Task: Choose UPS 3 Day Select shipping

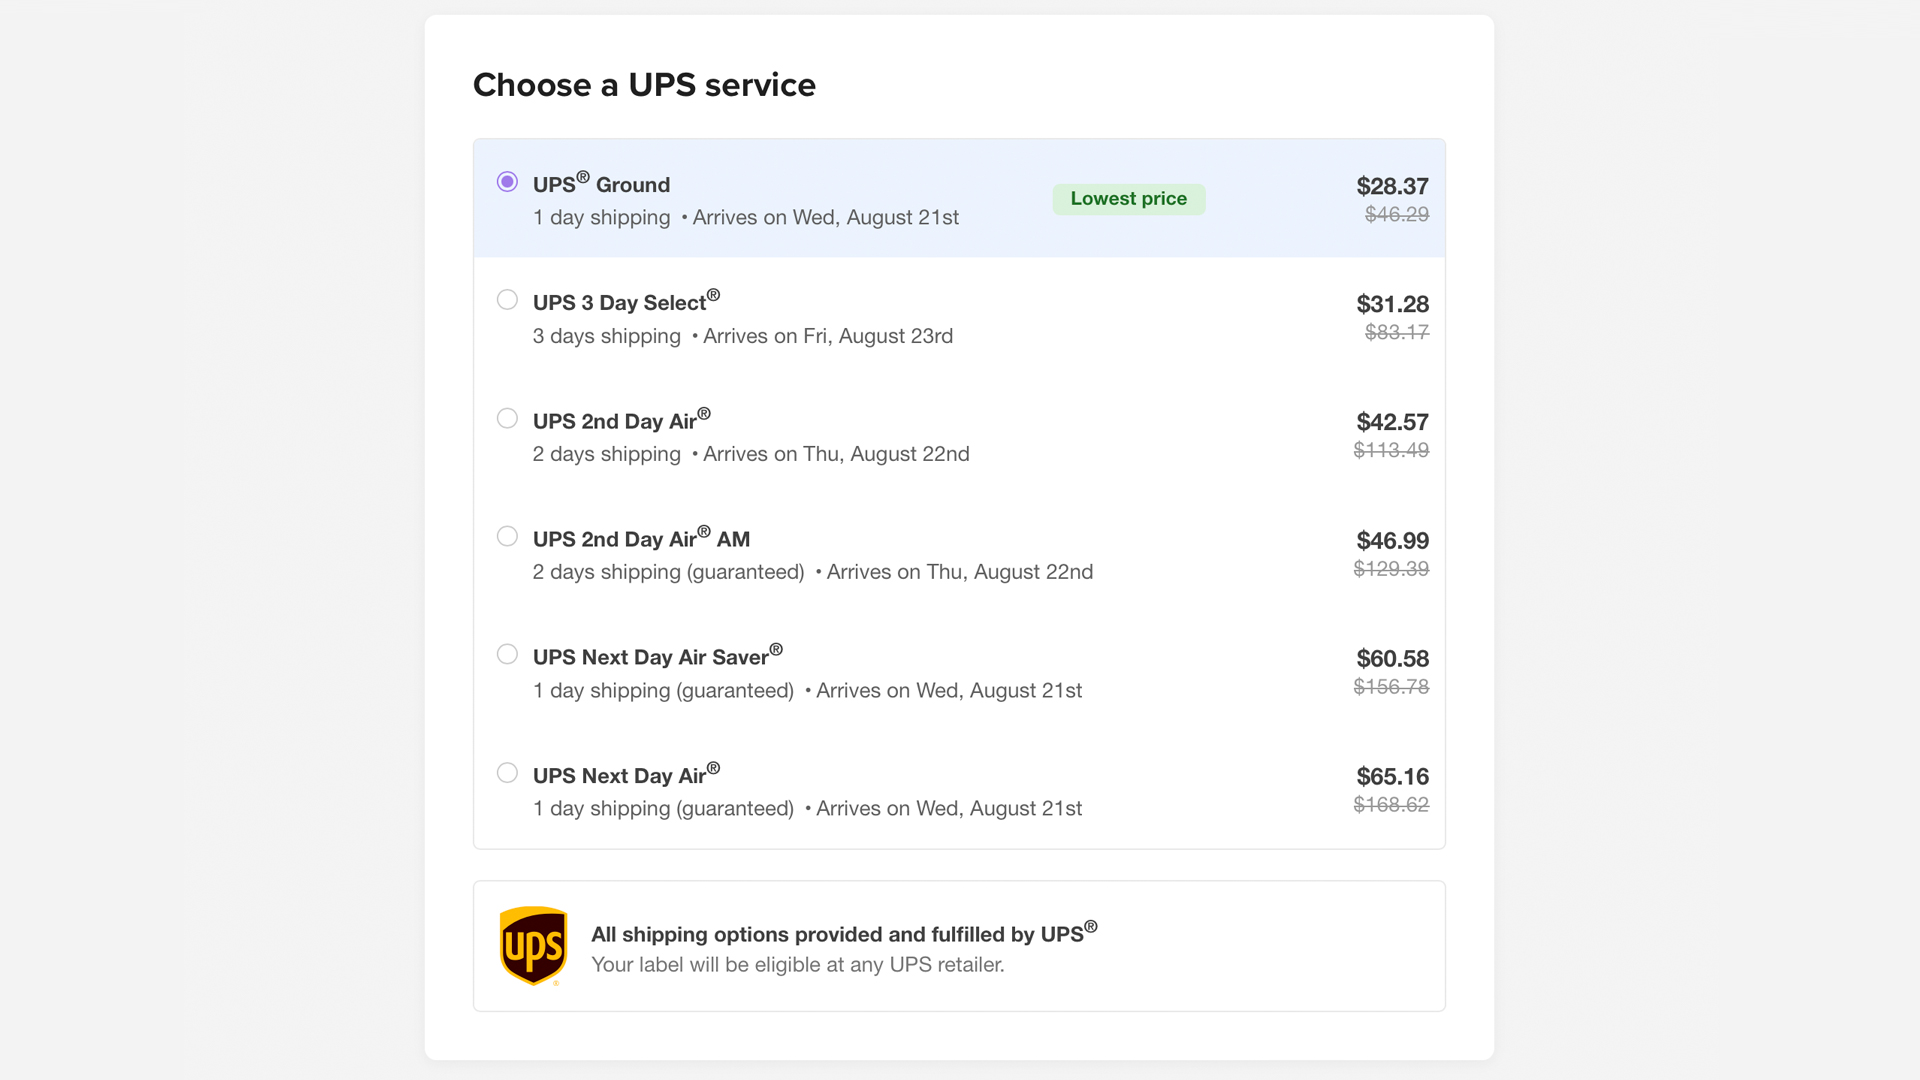Action: point(507,299)
